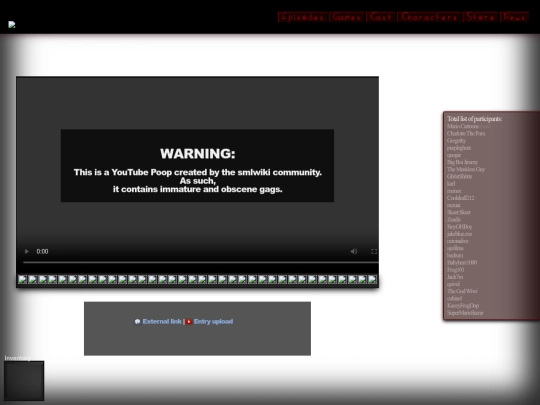Open the Store menu item
The height and width of the screenshot is (405, 540).
480,17
